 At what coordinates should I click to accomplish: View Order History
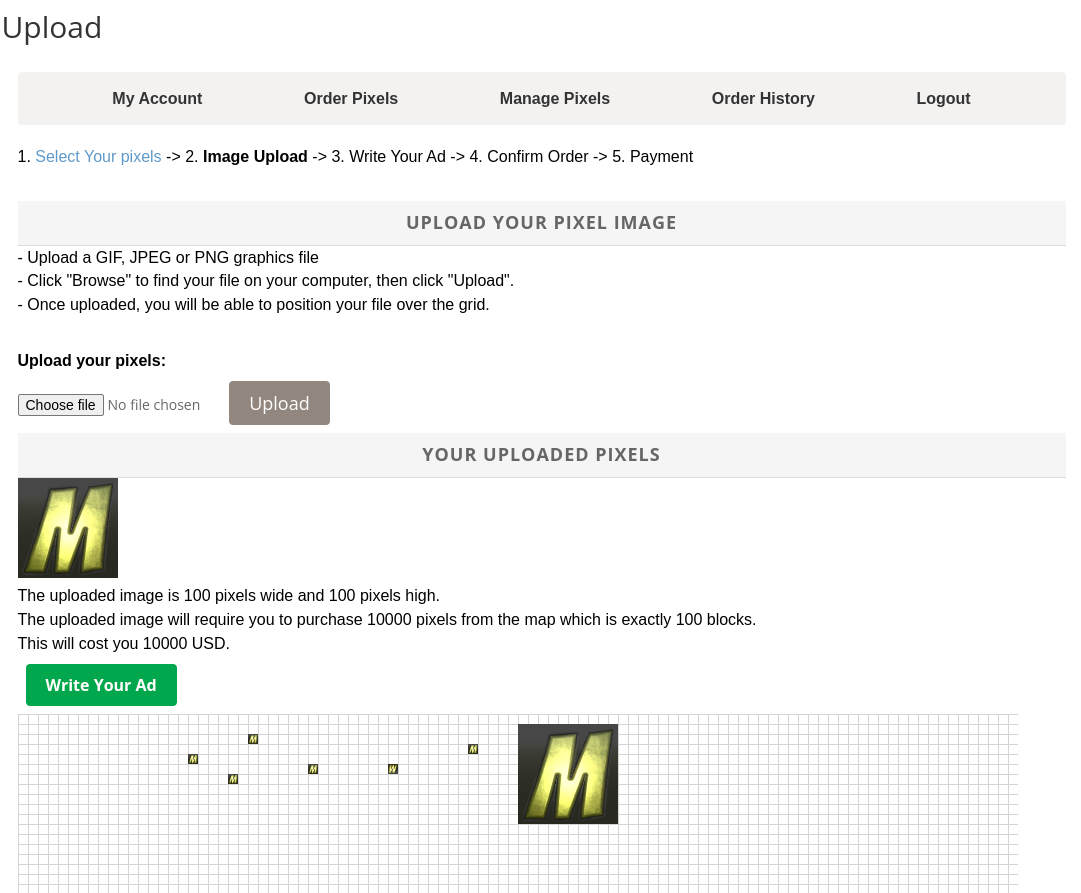pos(763,98)
